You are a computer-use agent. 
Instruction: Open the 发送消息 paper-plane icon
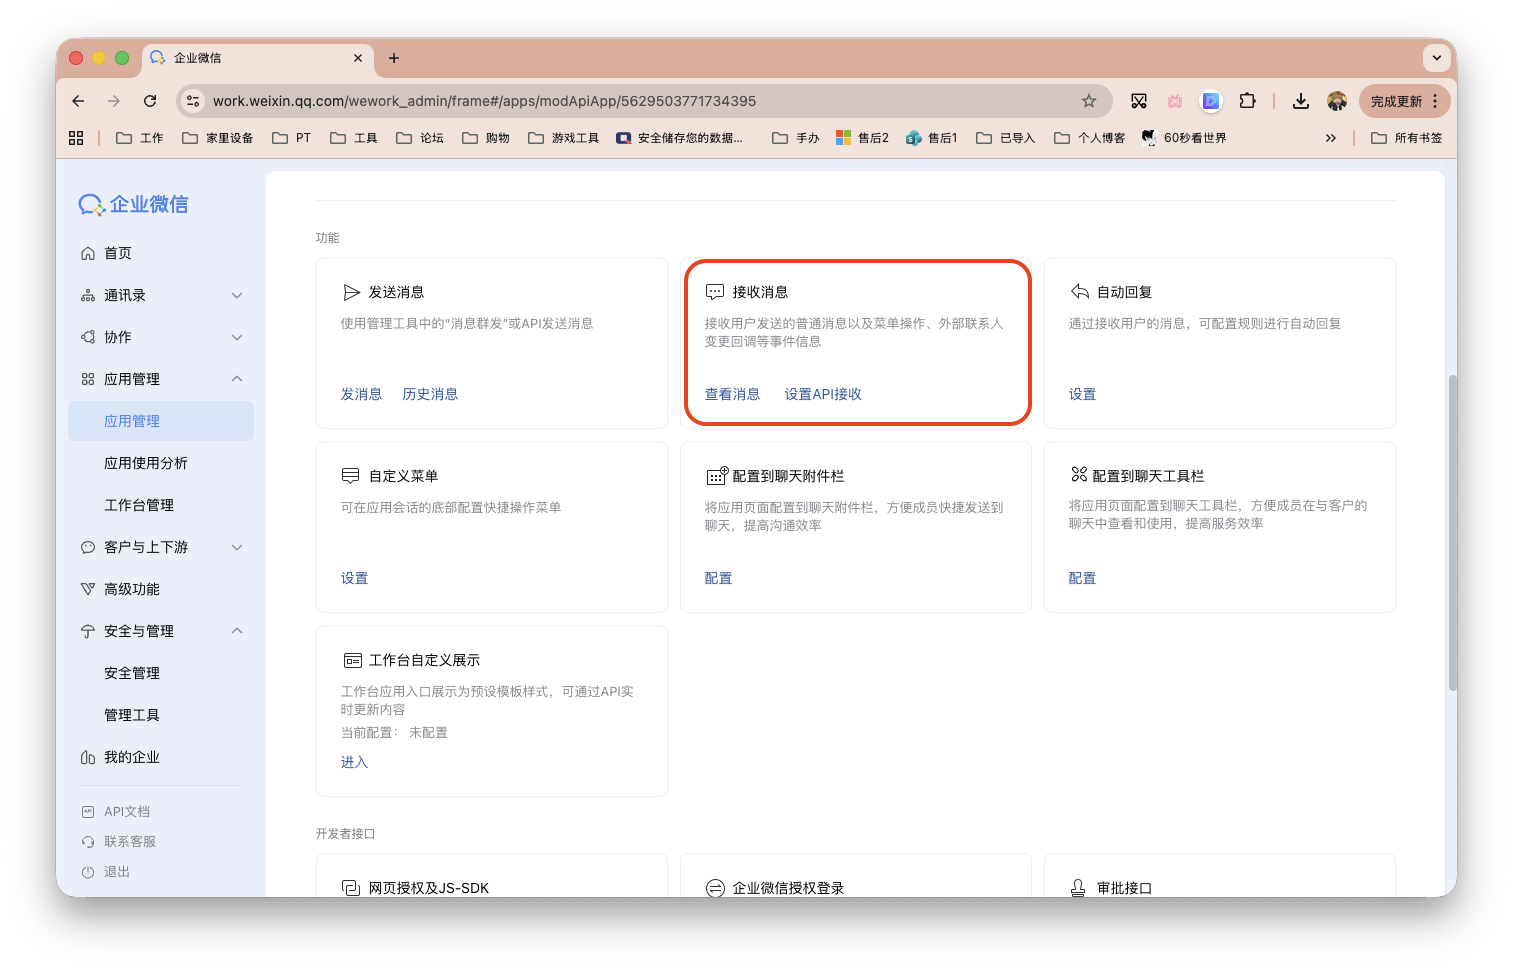point(352,291)
